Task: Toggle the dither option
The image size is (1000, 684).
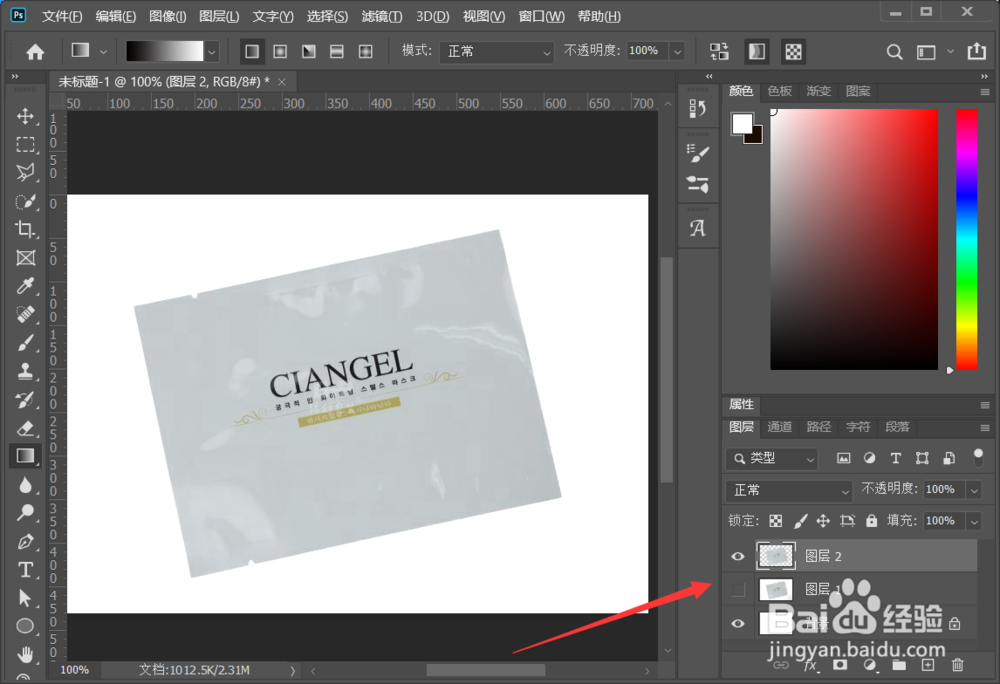Action: click(x=756, y=51)
